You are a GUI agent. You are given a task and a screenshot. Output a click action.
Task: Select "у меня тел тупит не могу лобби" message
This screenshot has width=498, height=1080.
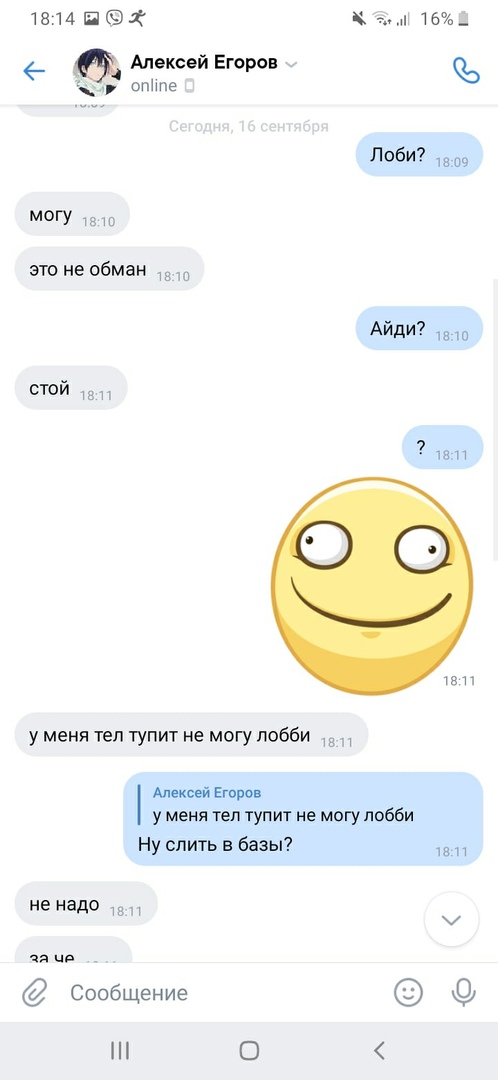(191, 735)
